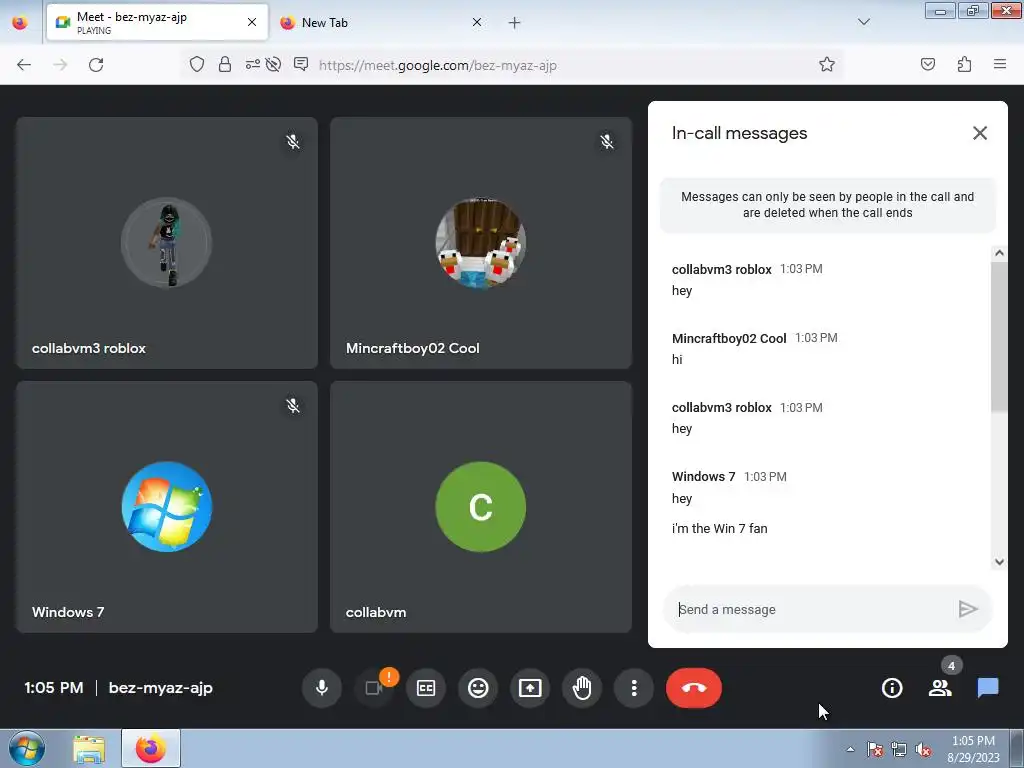1024x768 pixels.
Task: Click the Send a message field
Action: pyautogui.click(x=810, y=609)
